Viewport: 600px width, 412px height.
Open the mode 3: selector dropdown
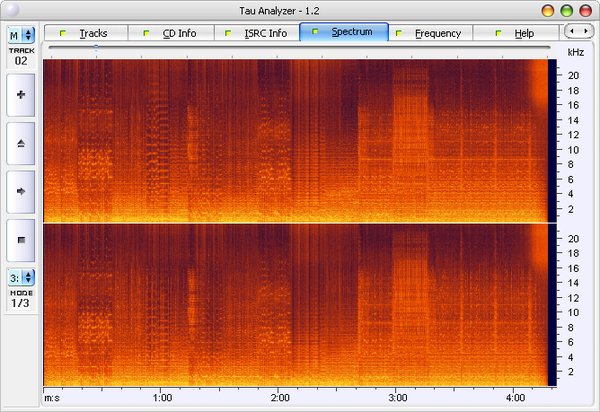coord(21,278)
